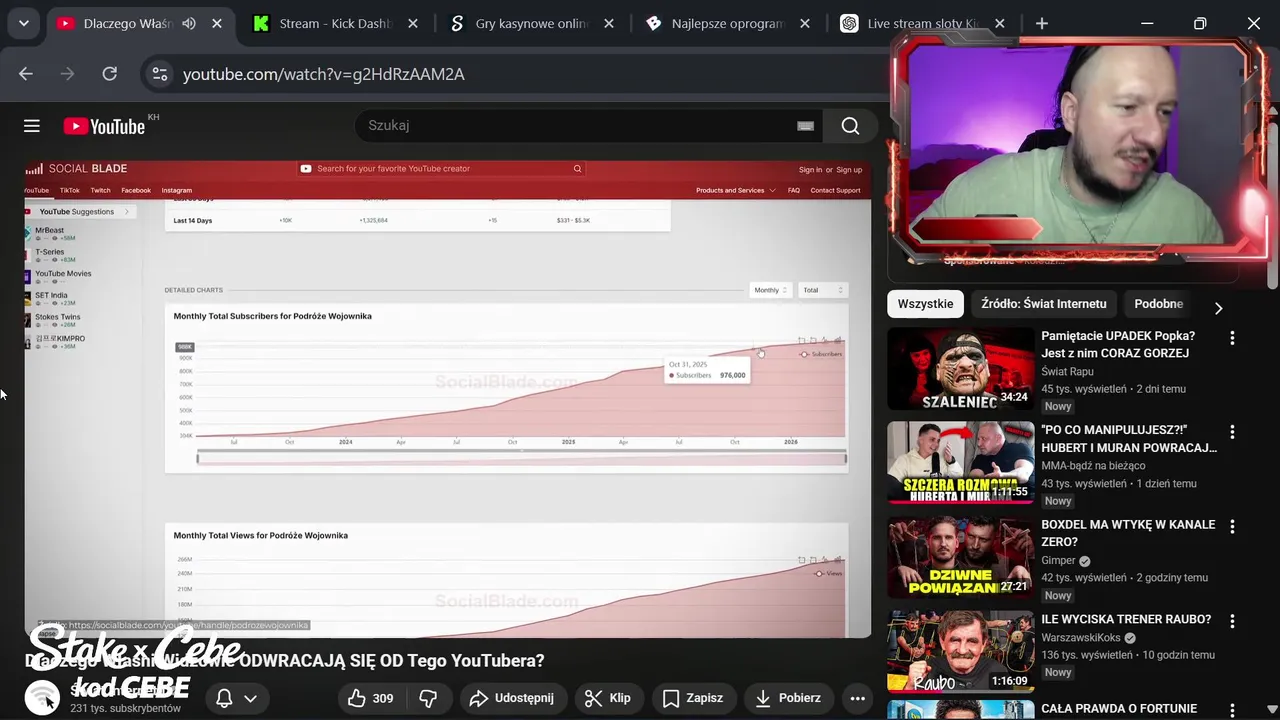Click the Klip scissors button

(x=608, y=698)
